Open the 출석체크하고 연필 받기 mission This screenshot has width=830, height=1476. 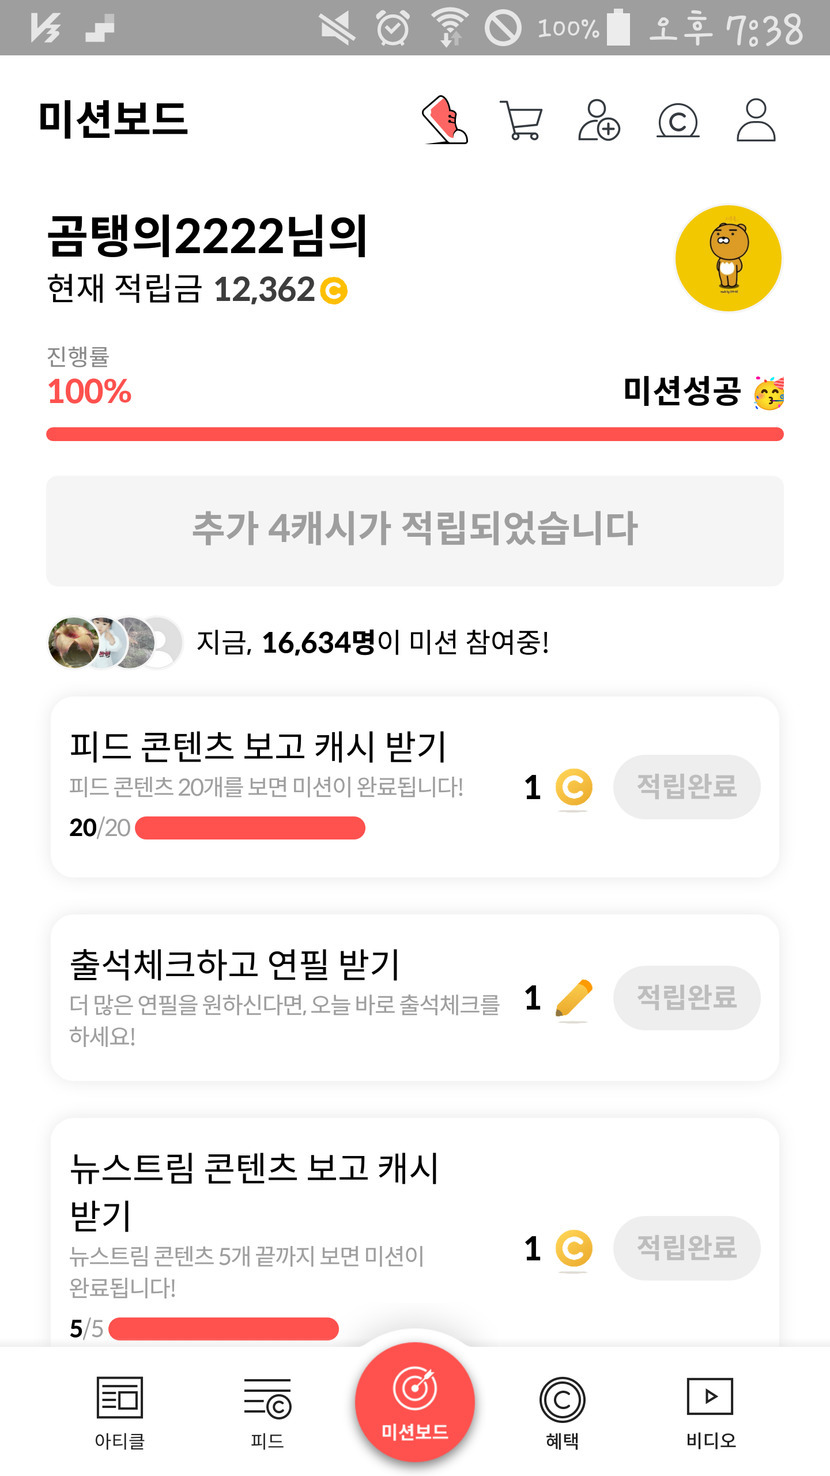point(236,965)
